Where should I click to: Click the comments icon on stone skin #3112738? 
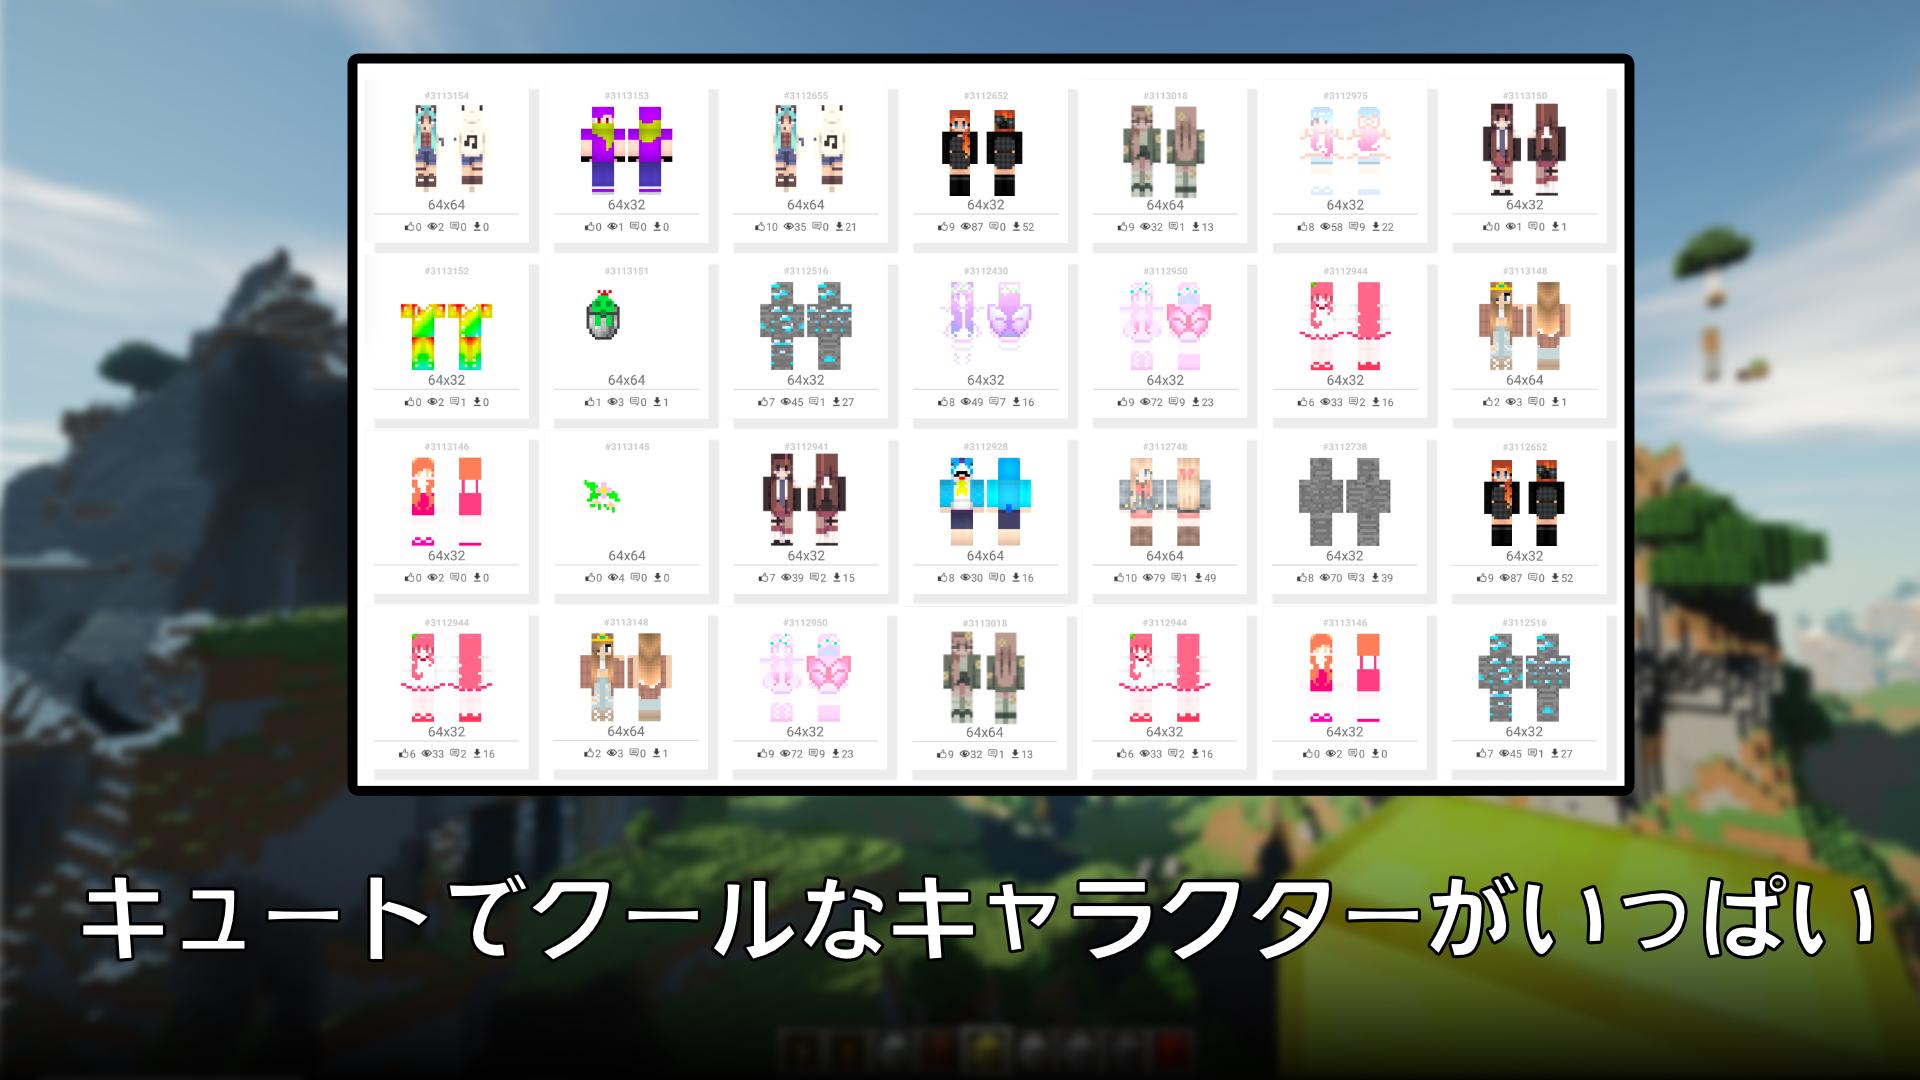pyautogui.click(x=1353, y=578)
